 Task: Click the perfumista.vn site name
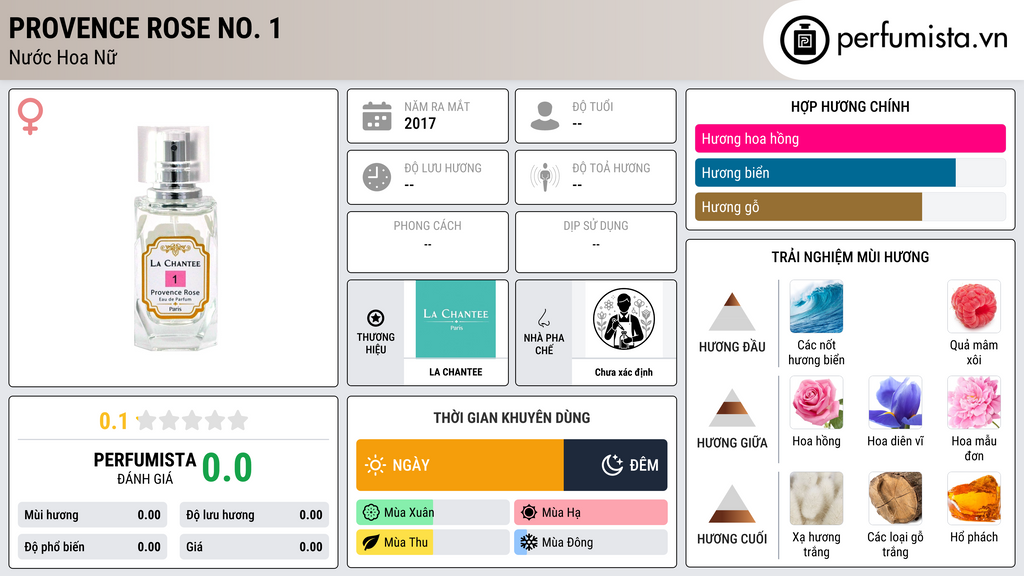(x=922, y=39)
